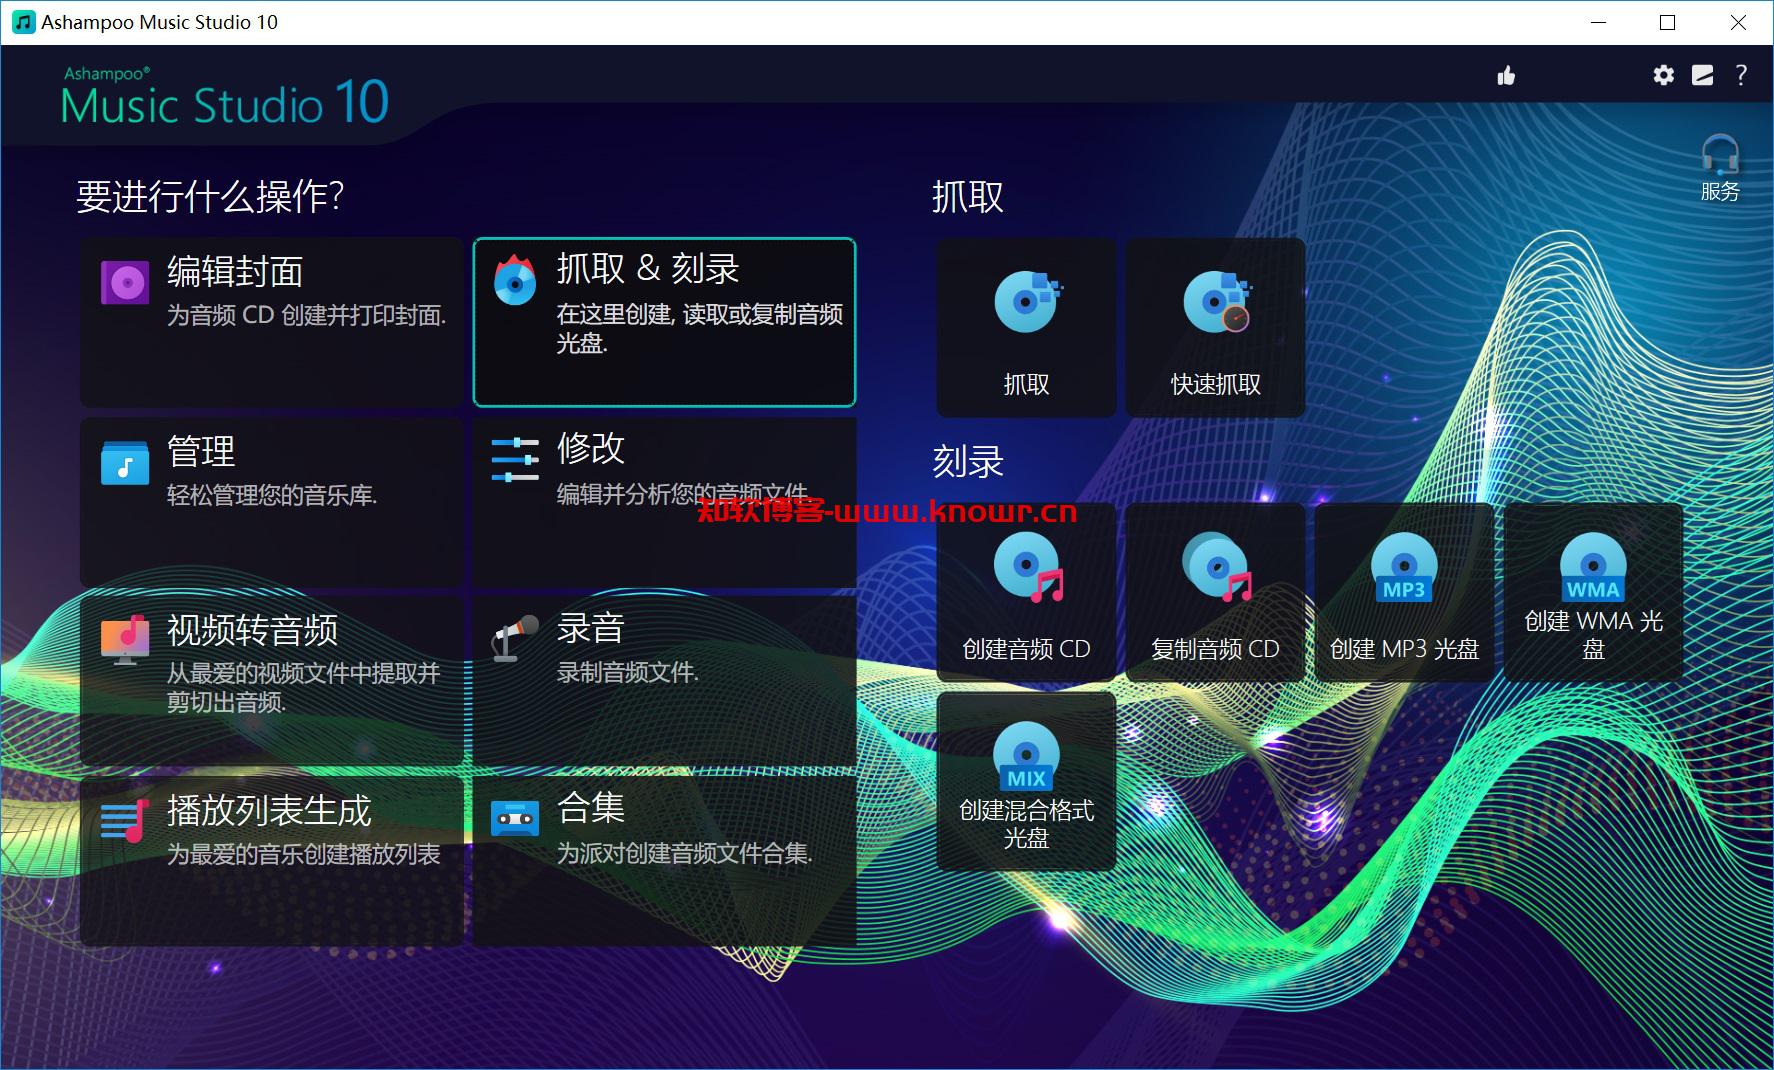Select the 修改 heading
The width and height of the screenshot is (1774, 1070).
tap(591, 448)
